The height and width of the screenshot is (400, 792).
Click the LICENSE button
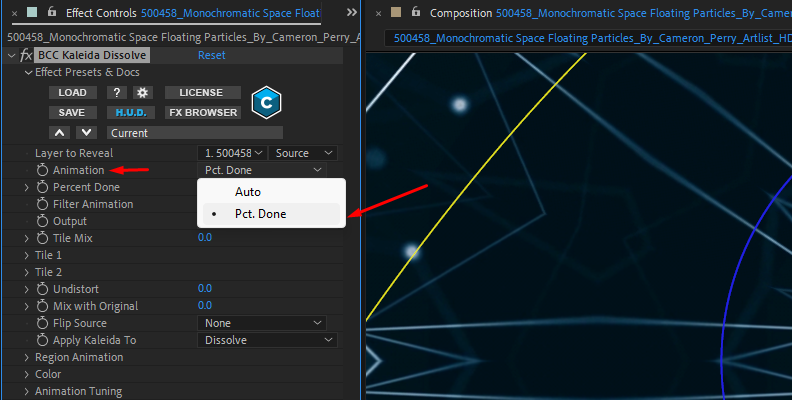[201, 92]
